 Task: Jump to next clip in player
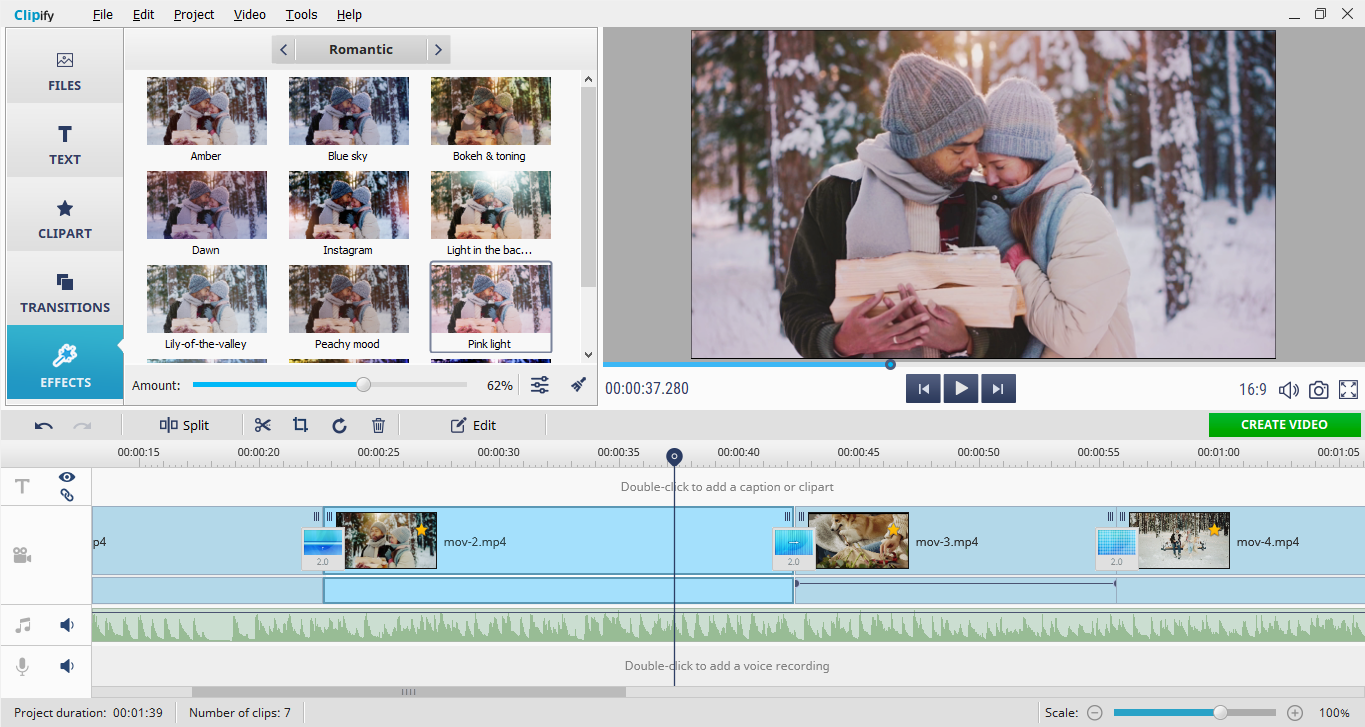click(998, 389)
